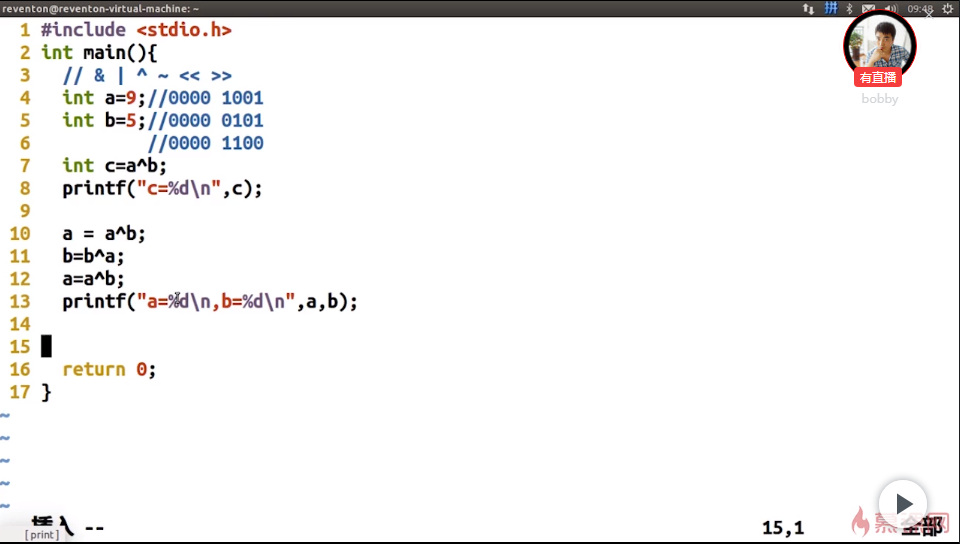The image size is (960, 544).
Task: Click the black block cursor on line 15
Action: coord(47,346)
